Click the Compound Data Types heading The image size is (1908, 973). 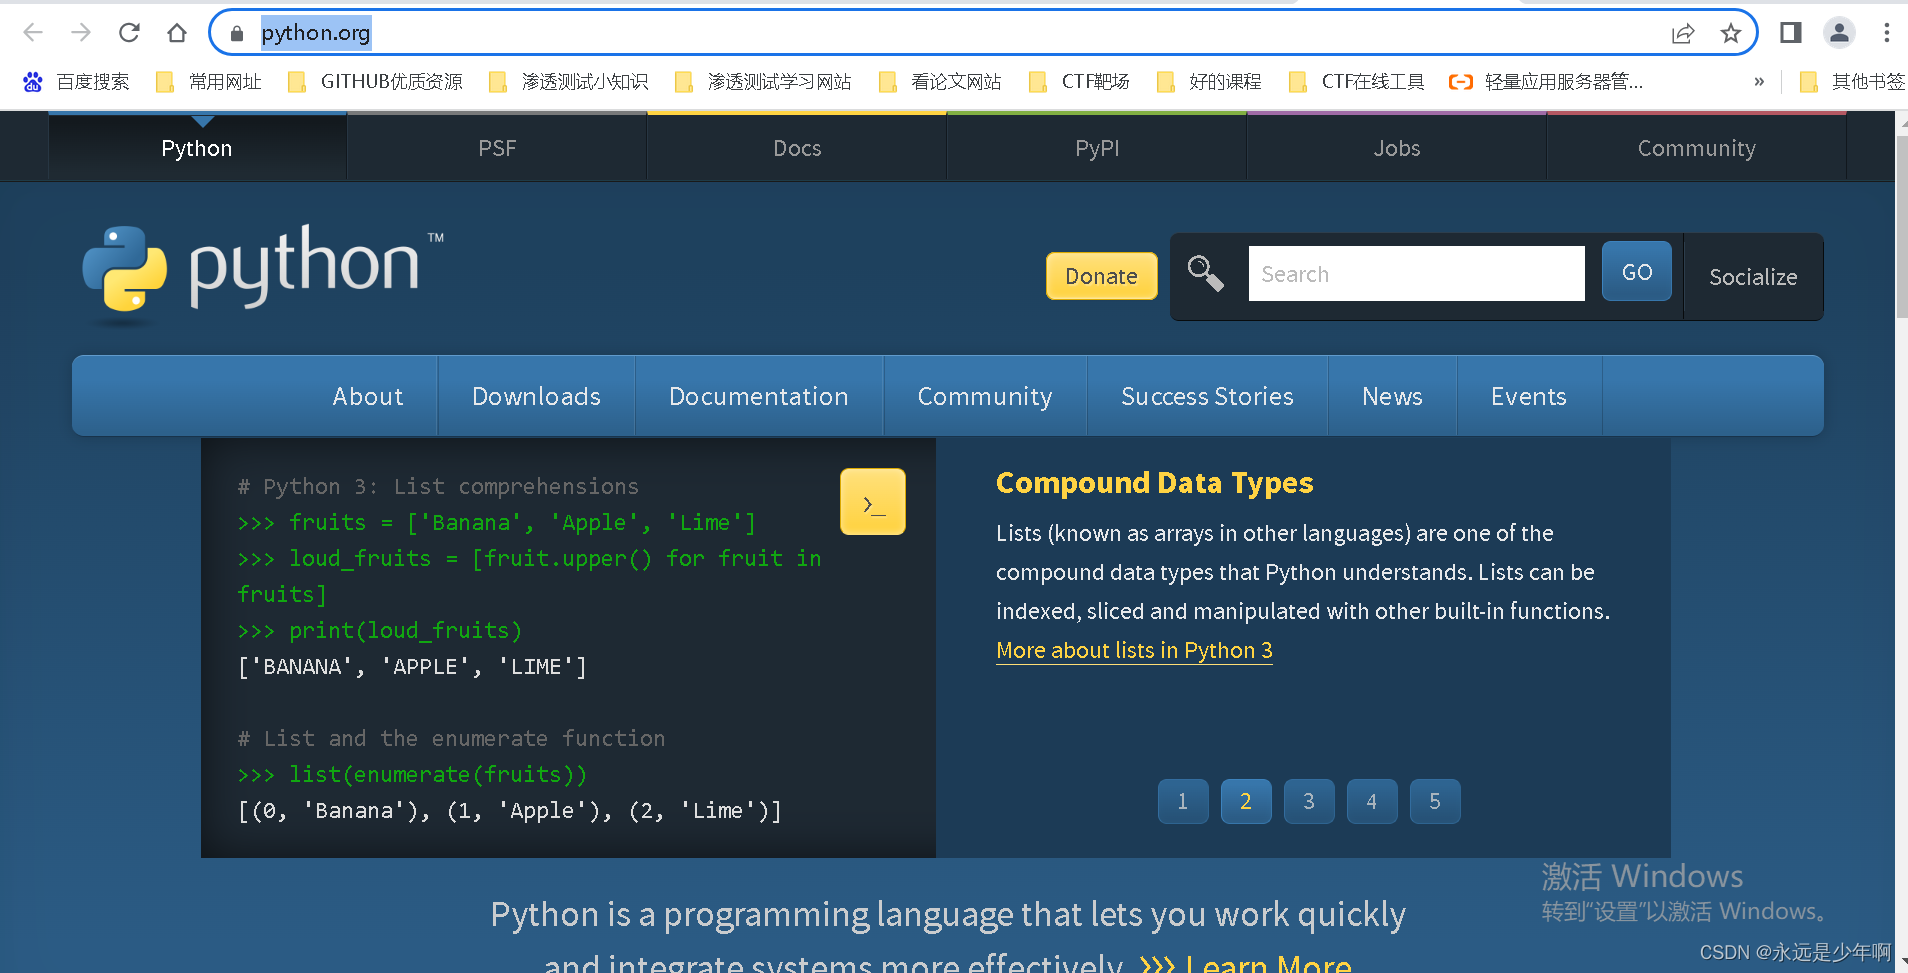(x=1154, y=483)
